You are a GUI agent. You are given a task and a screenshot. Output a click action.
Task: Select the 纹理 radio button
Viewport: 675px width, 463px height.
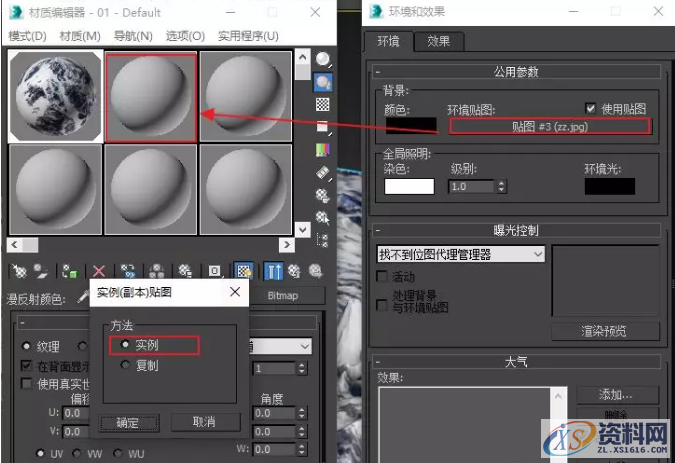(x=26, y=346)
